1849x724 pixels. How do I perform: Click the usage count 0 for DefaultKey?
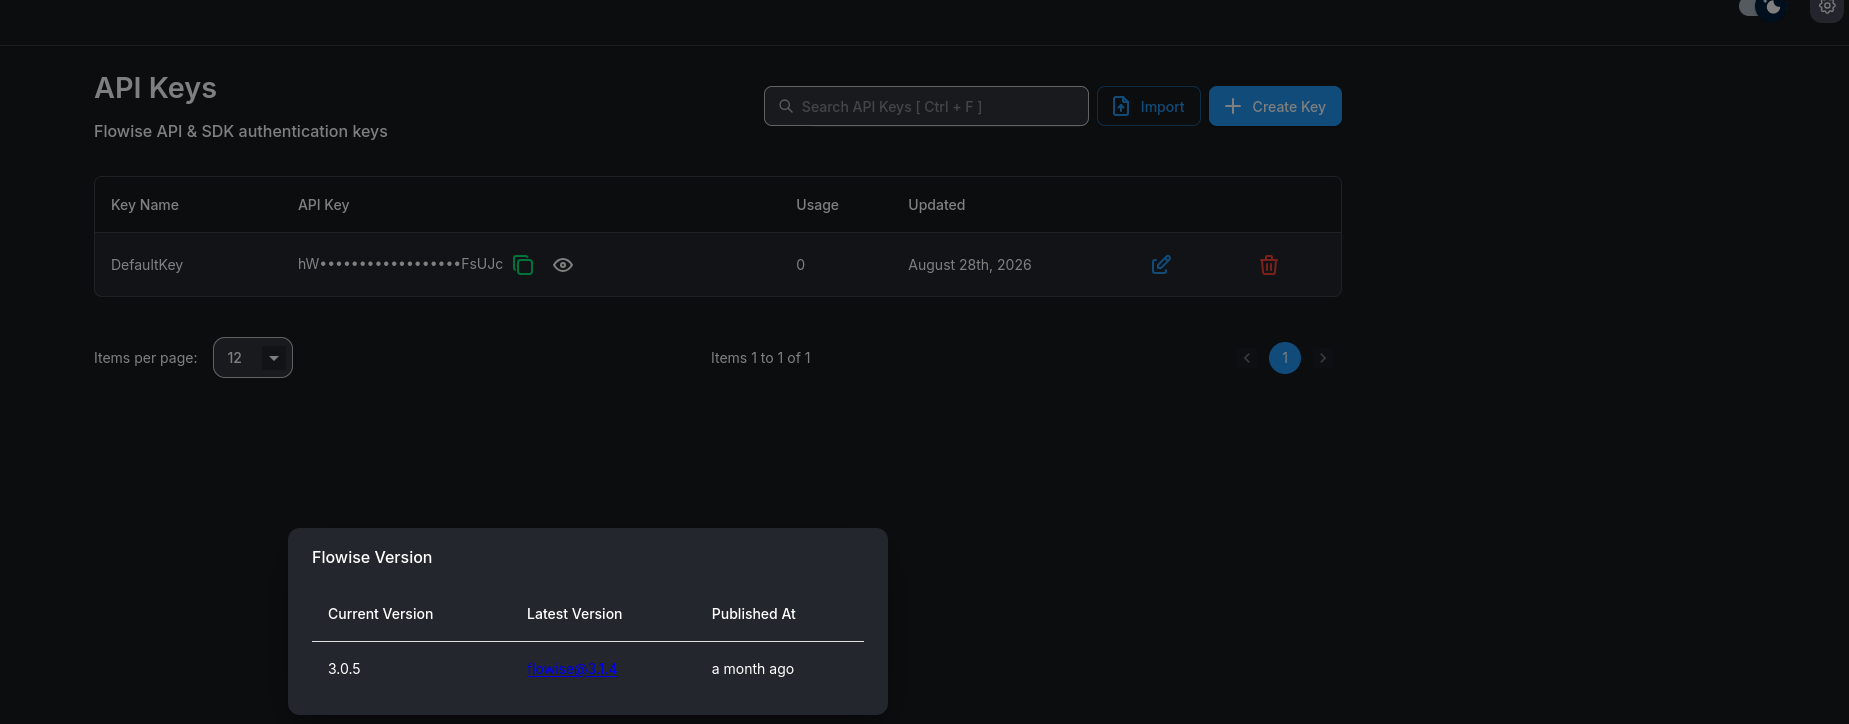(800, 265)
